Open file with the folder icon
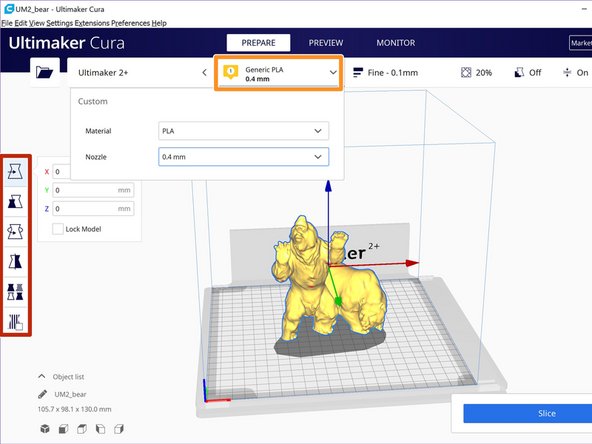The image size is (592, 444). 44,72
